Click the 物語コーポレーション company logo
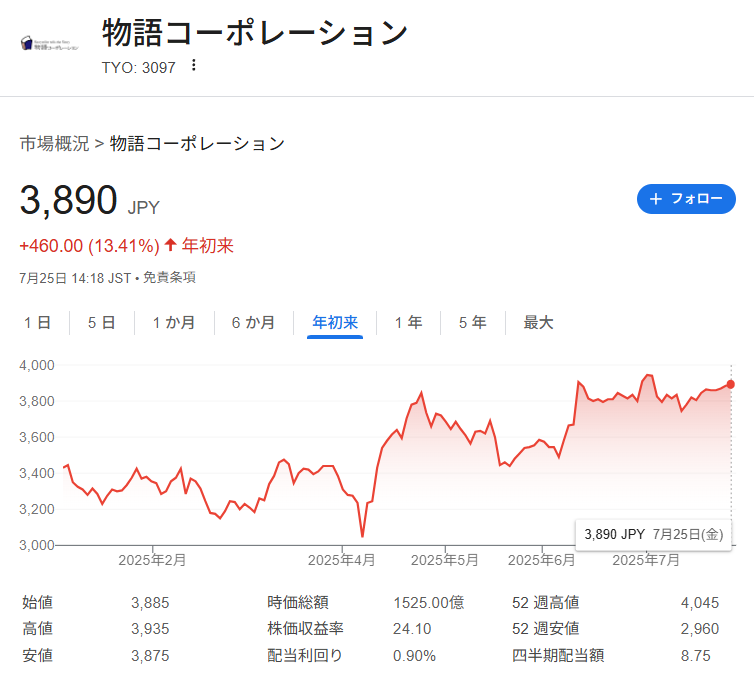Screen dimensions: 754x682 (x=49, y=44)
